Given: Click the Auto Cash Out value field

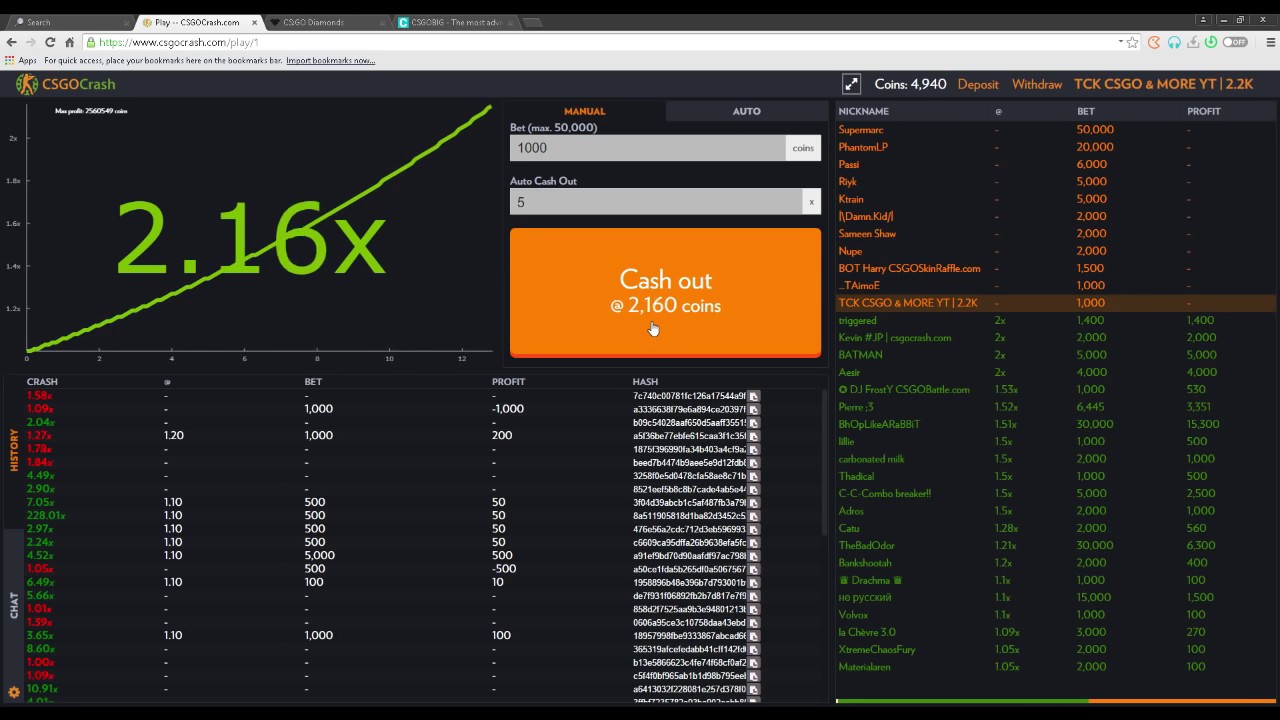Looking at the screenshot, I should click(655, 202).
